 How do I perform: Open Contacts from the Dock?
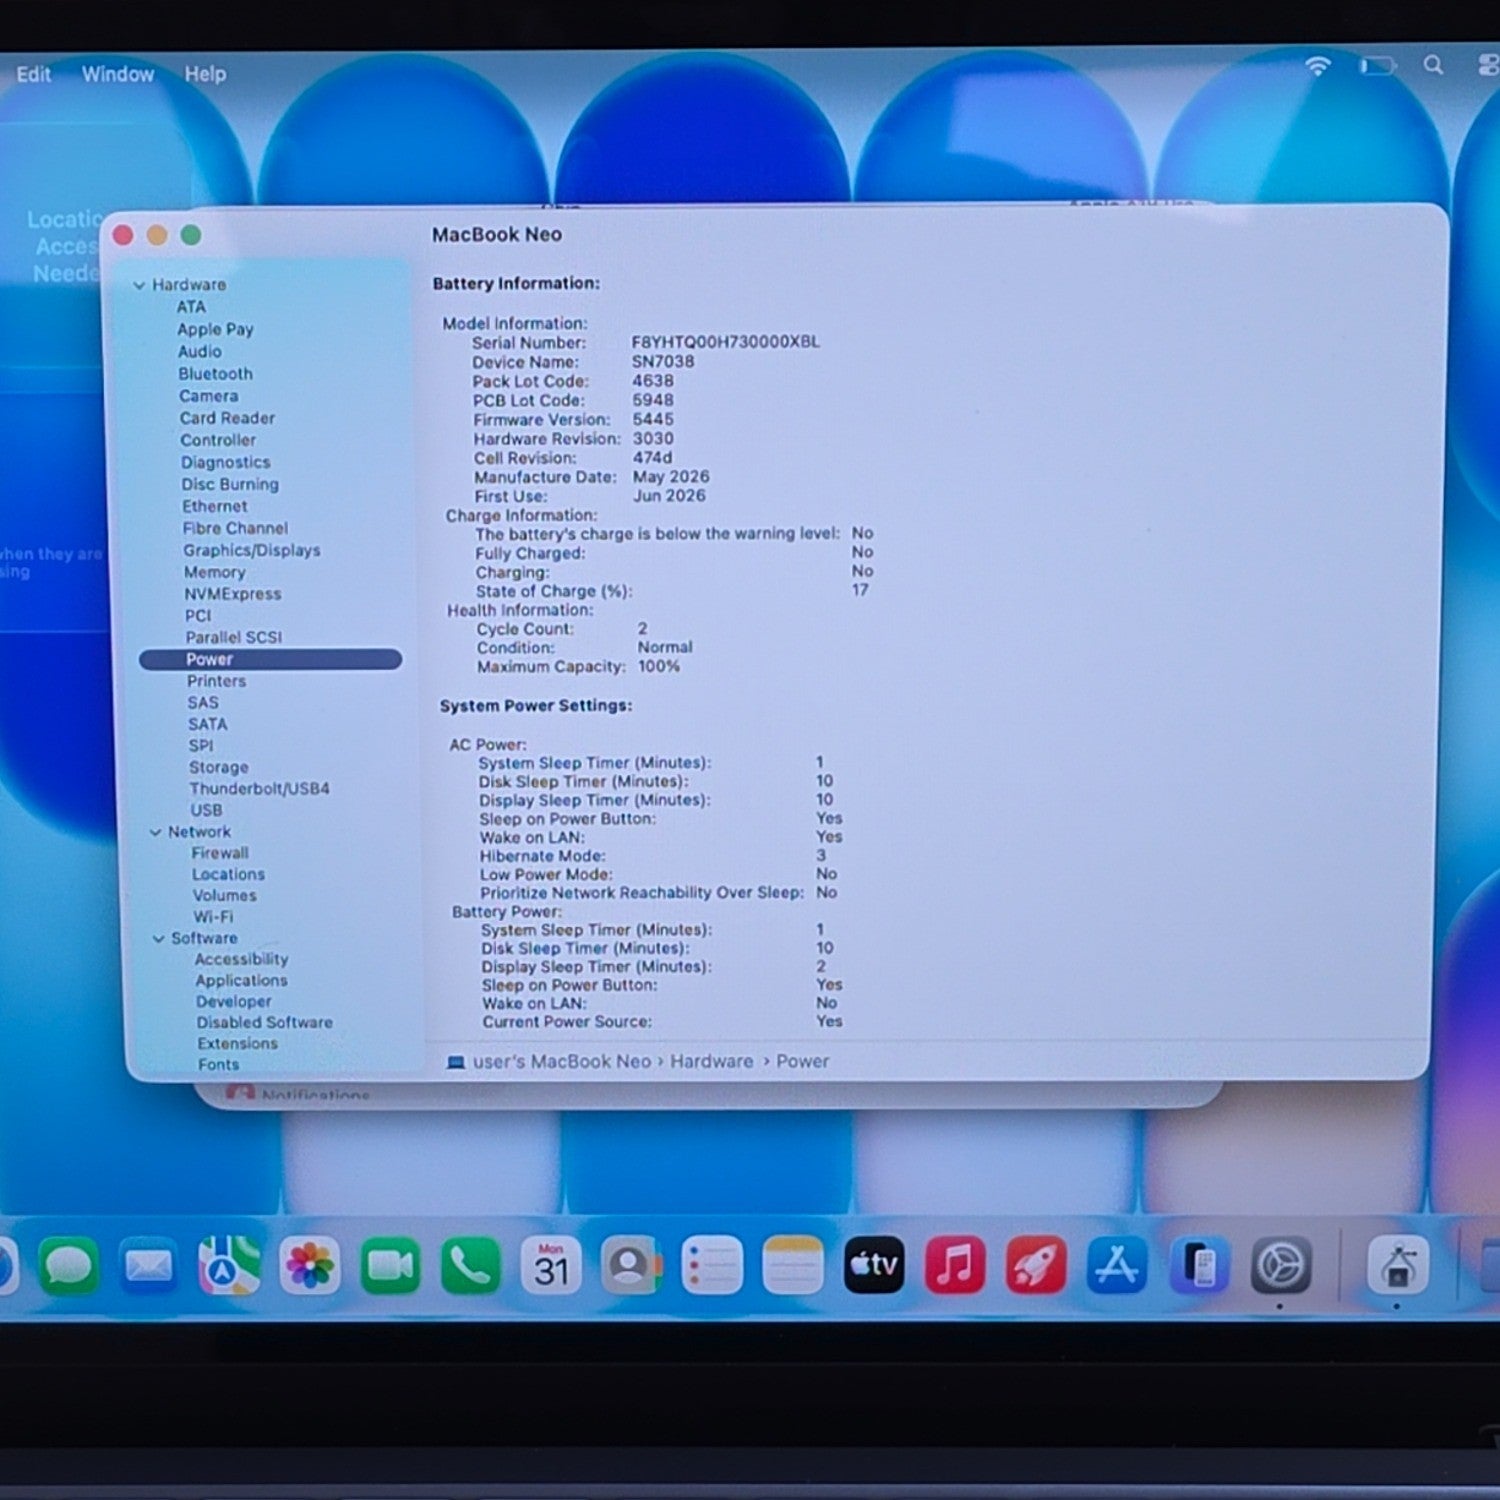[631, 1266]
